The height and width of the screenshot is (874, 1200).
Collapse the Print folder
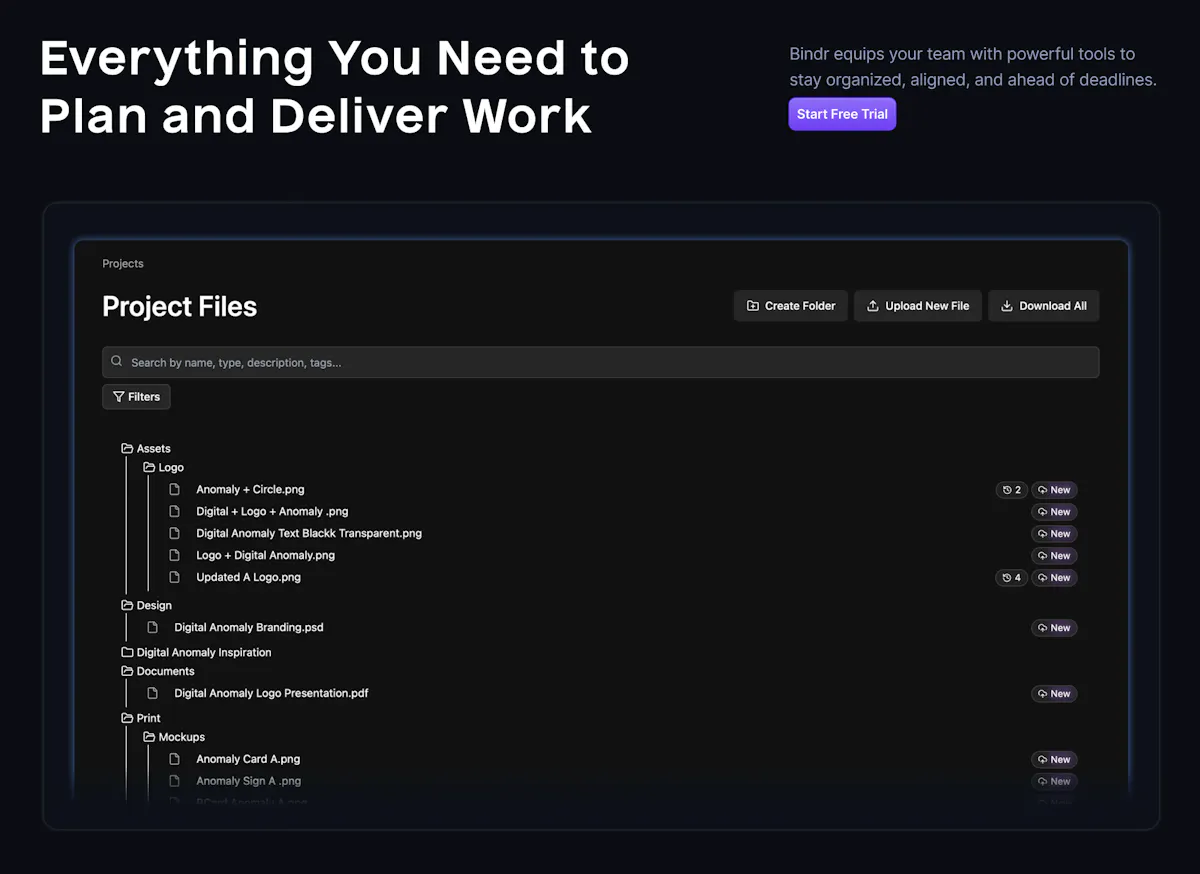pyautogui.click(x=141, y=719)
